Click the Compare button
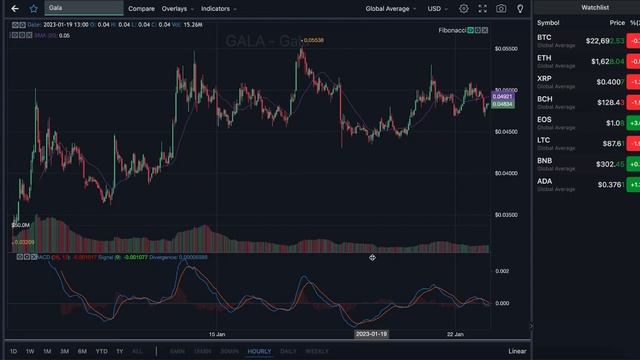This screenshot has height=360, width=640. point(141,9)
